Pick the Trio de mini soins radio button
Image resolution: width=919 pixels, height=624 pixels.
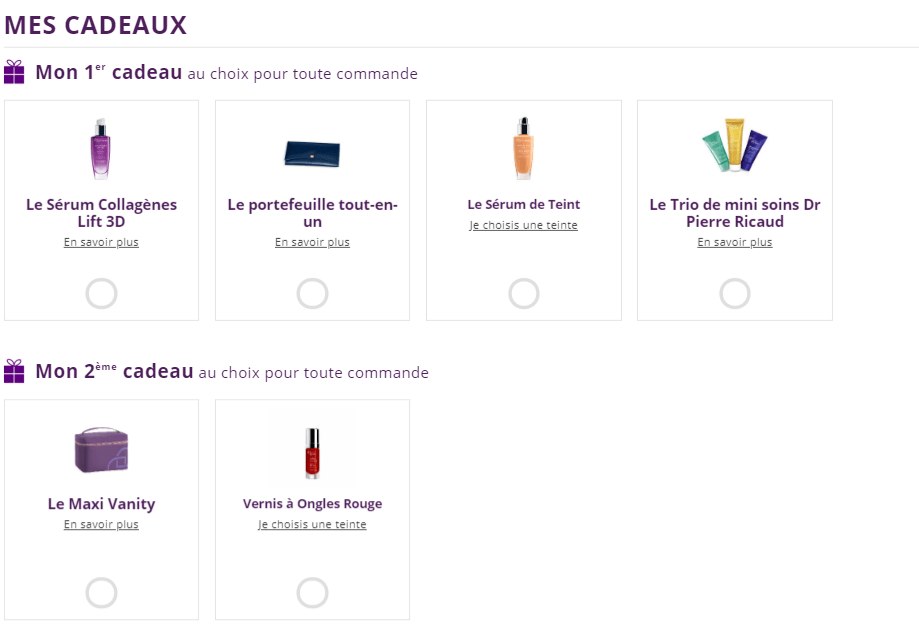735,293
